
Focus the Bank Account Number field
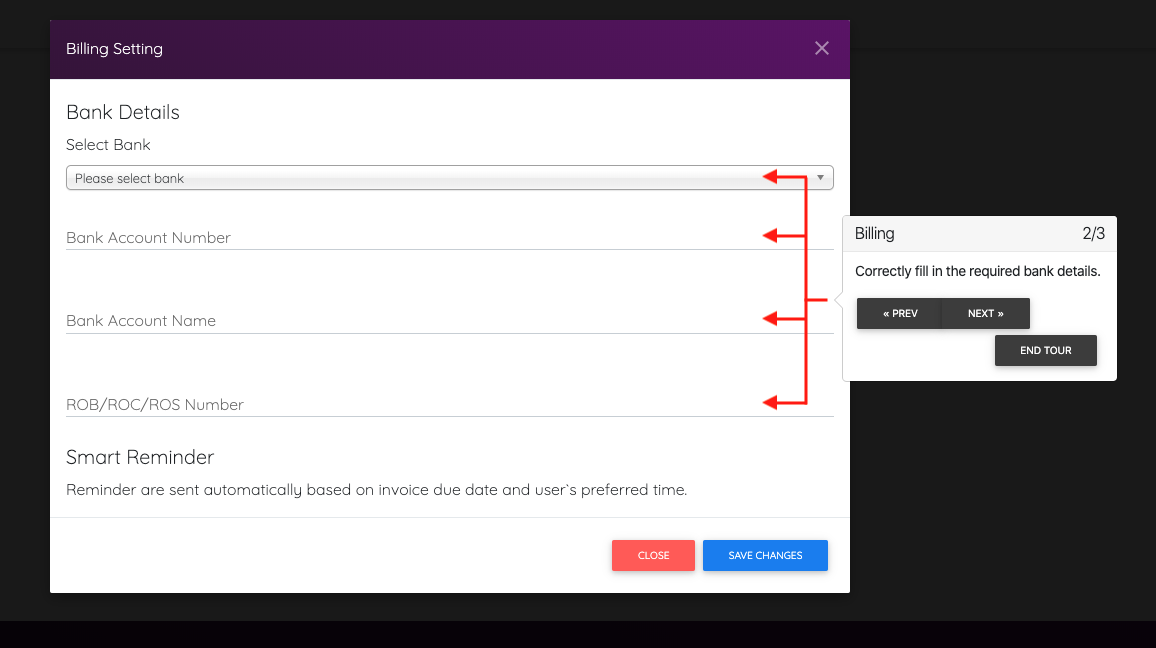point(400,238)
